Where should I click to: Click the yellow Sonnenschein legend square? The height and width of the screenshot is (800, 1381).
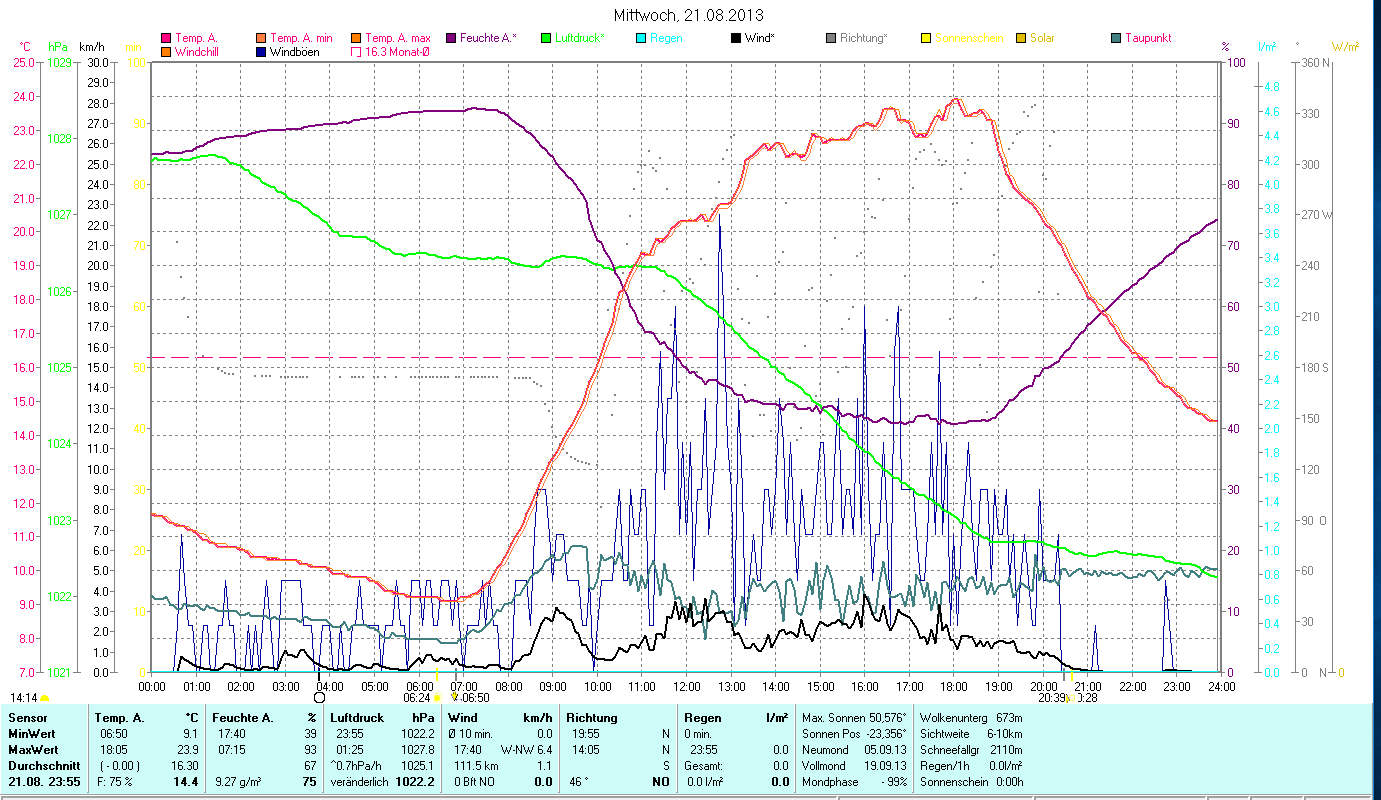pos(926,38)
